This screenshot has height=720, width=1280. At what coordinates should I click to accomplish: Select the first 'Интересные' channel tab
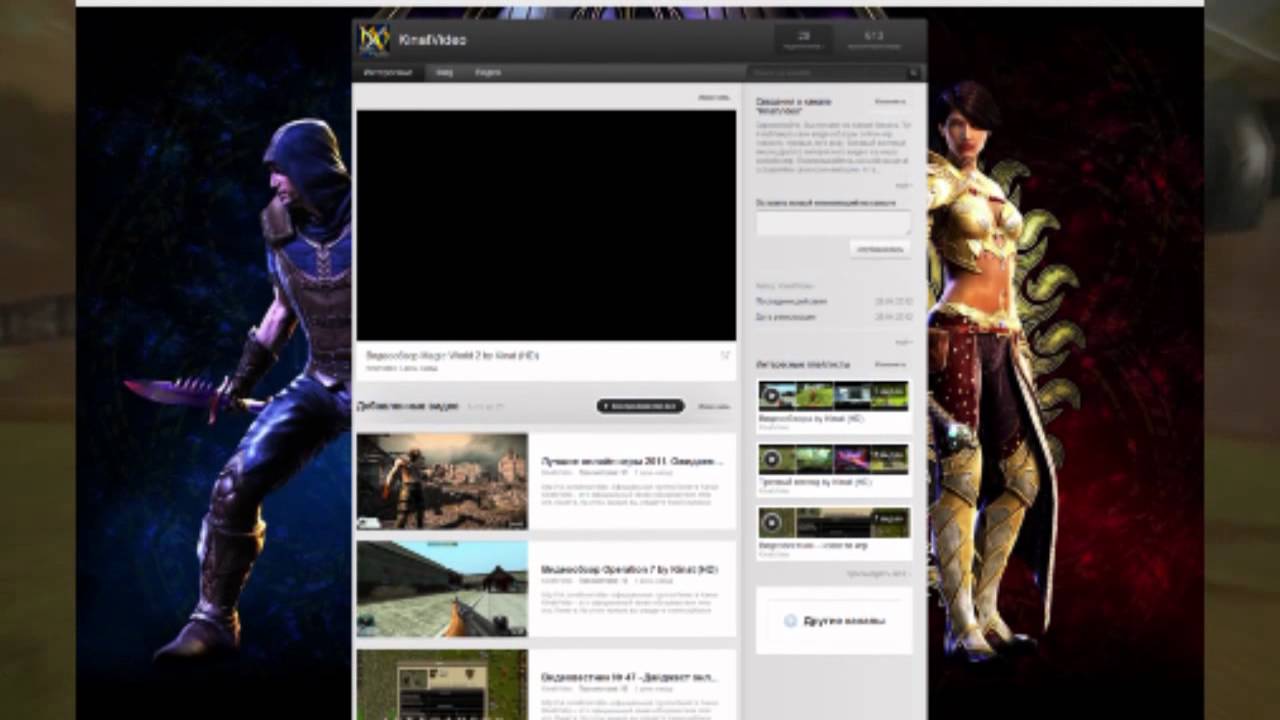(388, 73)
